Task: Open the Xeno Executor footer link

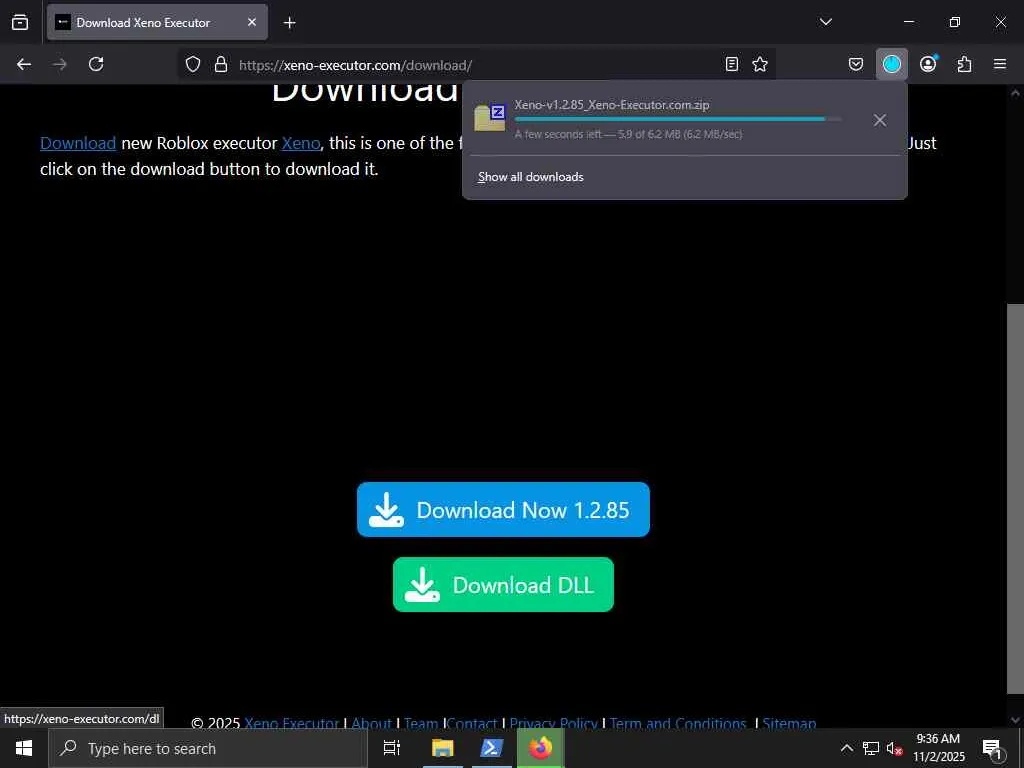Action: (x=291, y=723)
